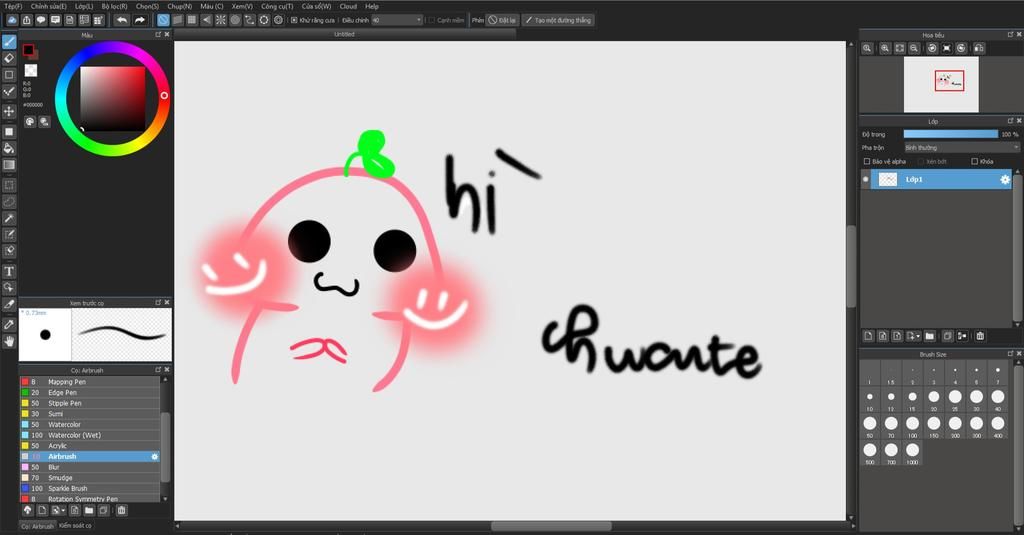The width and height of the screenshot is (1024, 535).
Task: Select the Smudge brush
Action: (x=89, y=478)
